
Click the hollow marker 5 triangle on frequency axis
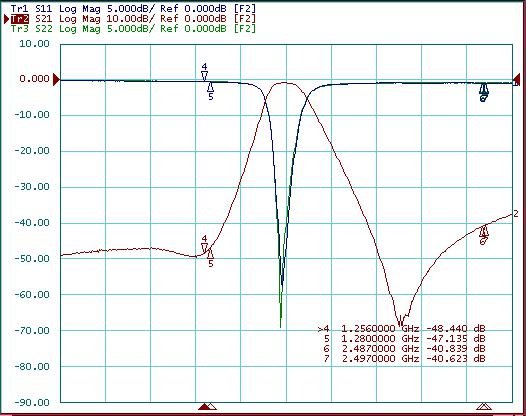pyautogui.click(x=212, y=407)
